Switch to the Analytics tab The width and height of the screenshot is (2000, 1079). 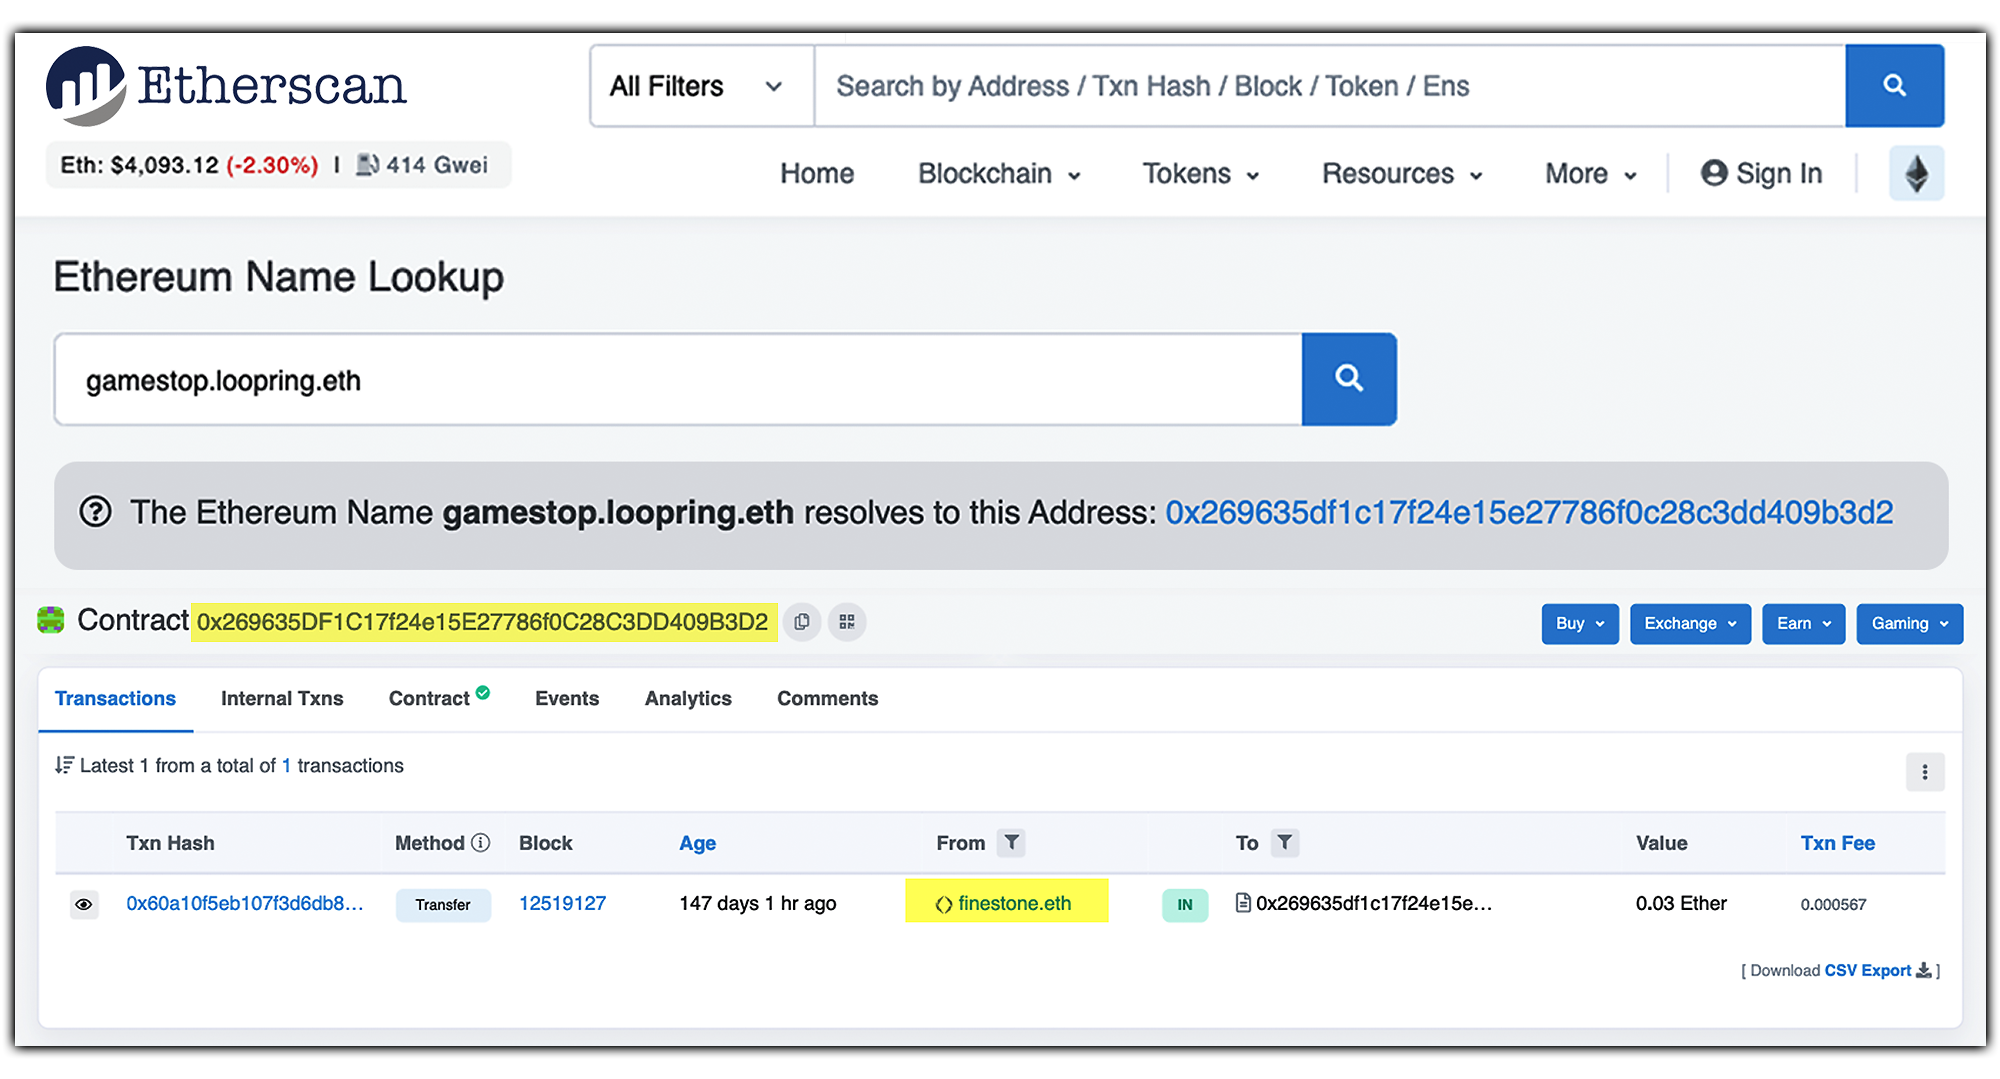pos(688,699)
